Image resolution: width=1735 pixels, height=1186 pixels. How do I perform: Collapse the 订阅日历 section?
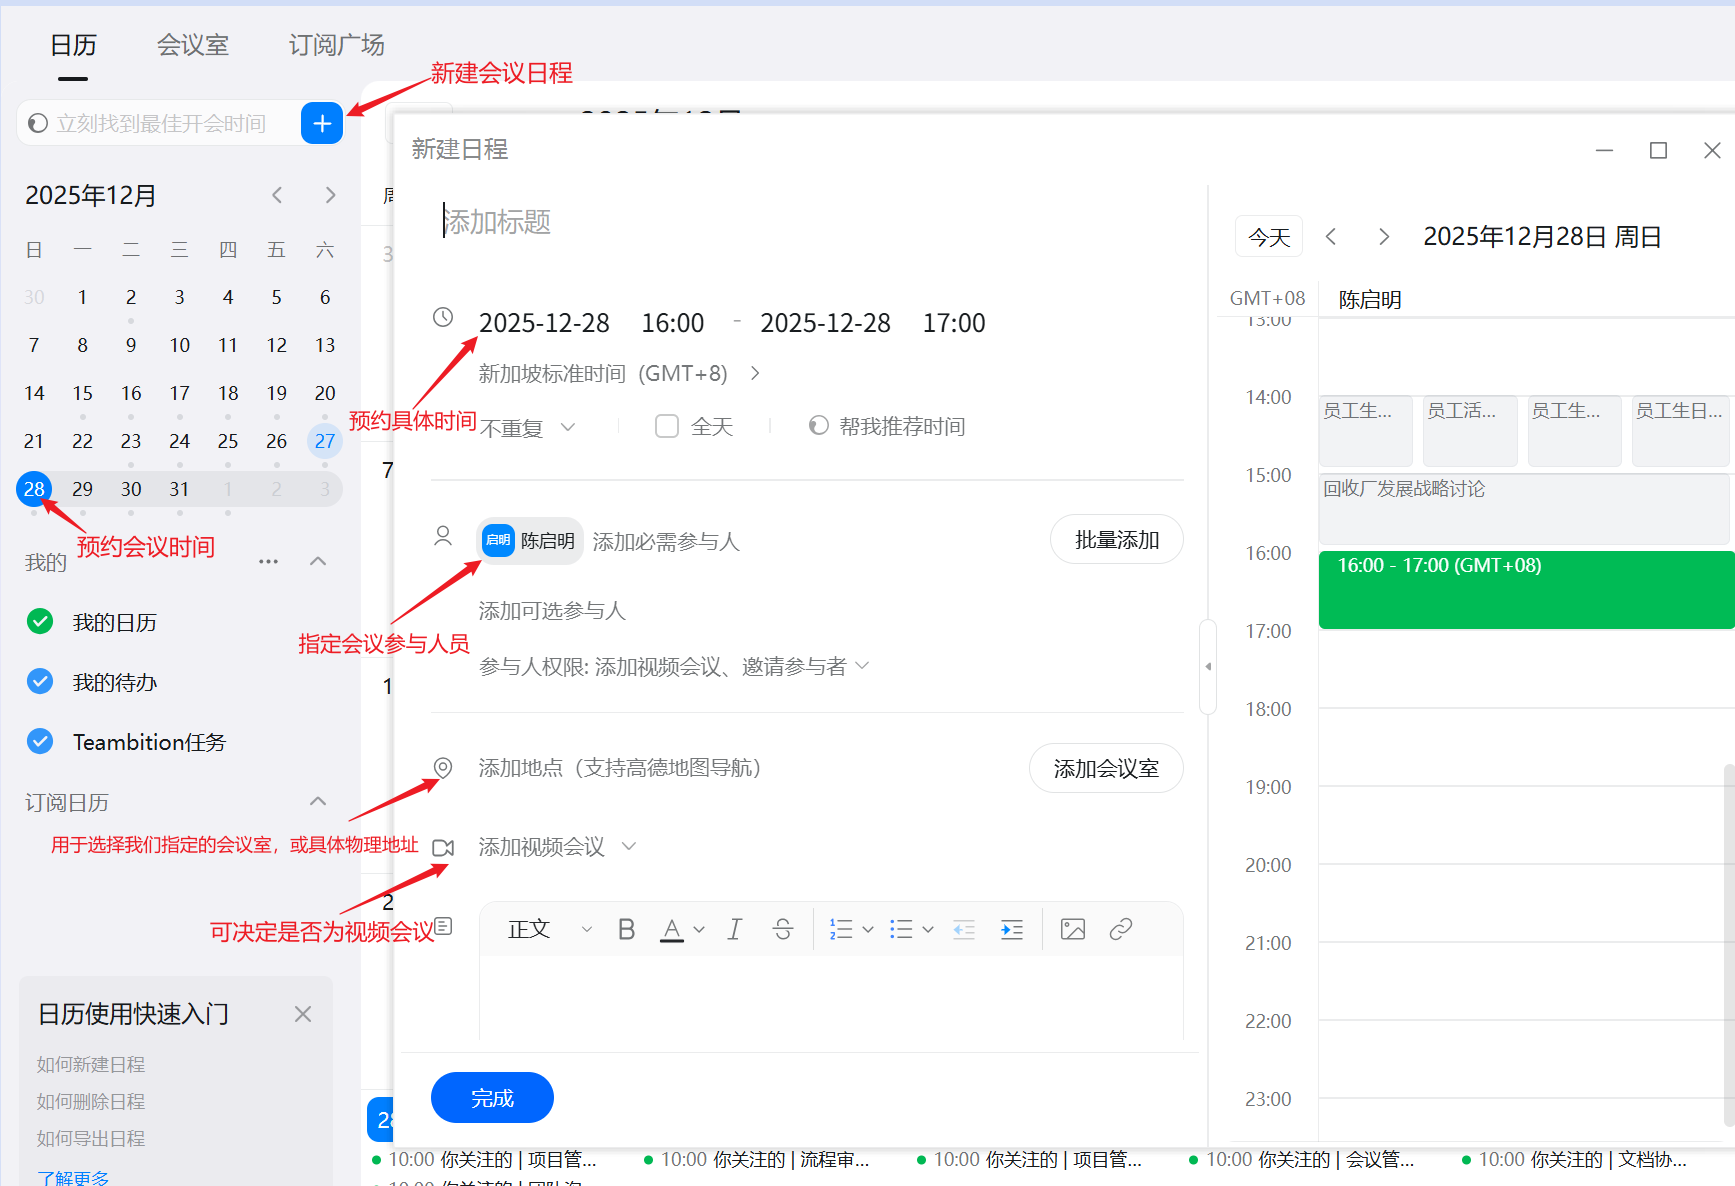click(x=318, y=802)
